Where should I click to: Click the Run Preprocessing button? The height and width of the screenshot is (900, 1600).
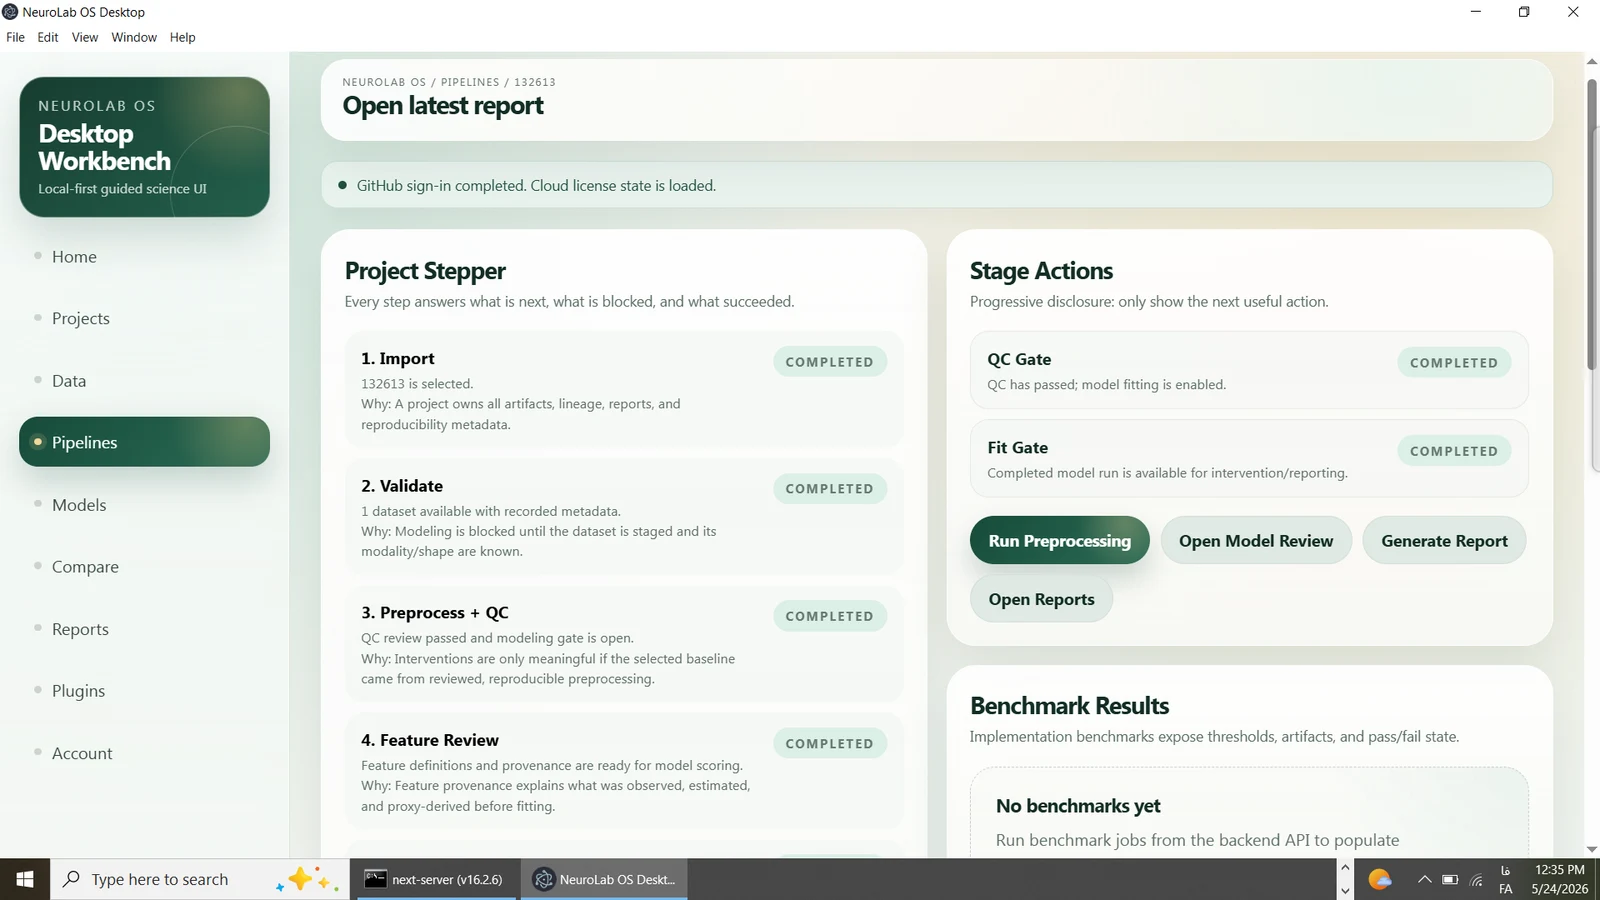1059,540
